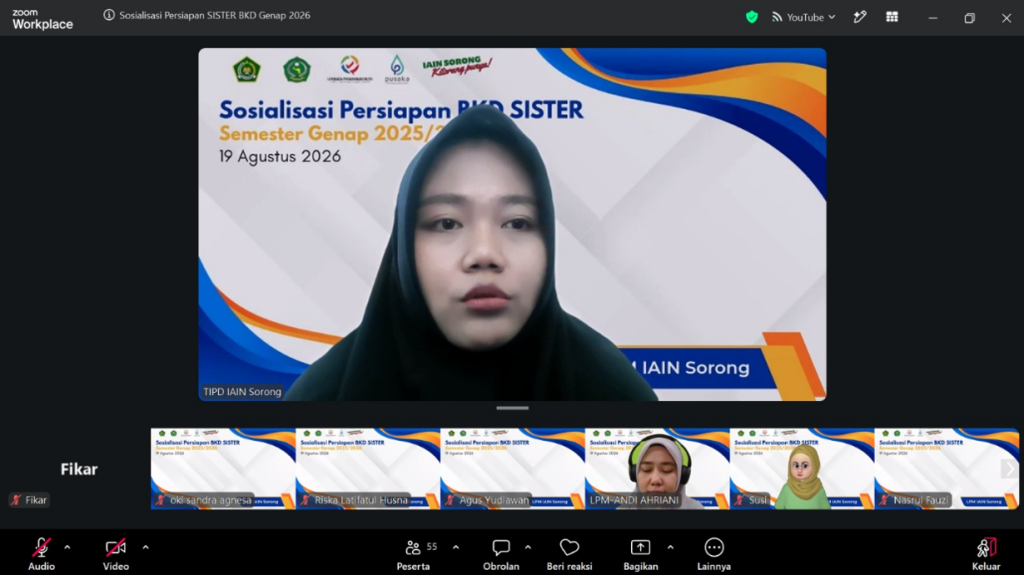Click the main speaker video

pos(513,224)
